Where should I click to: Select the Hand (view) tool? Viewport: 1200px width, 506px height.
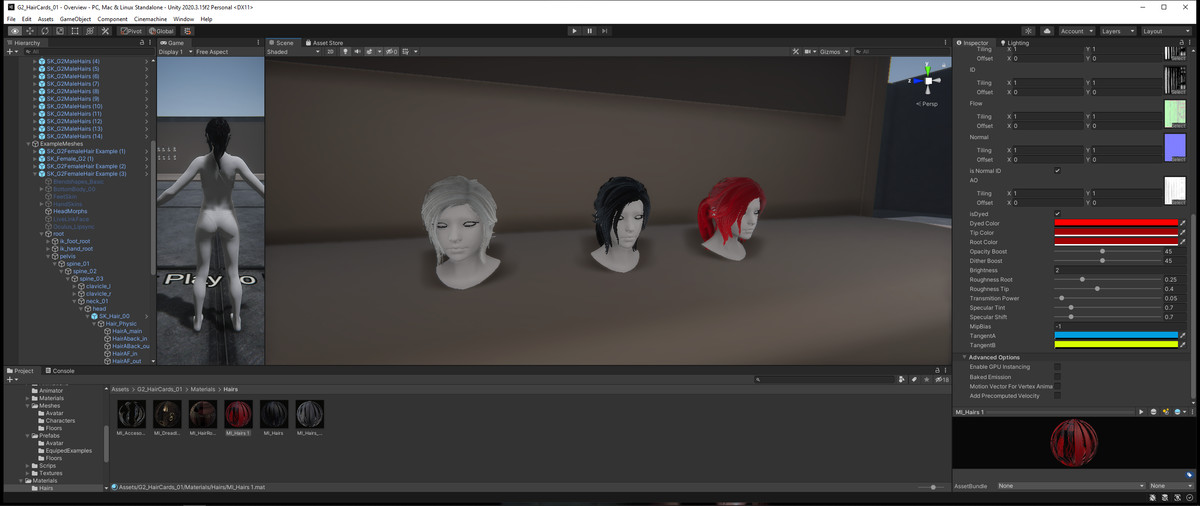pyautogui.click(x=15, y=31)
